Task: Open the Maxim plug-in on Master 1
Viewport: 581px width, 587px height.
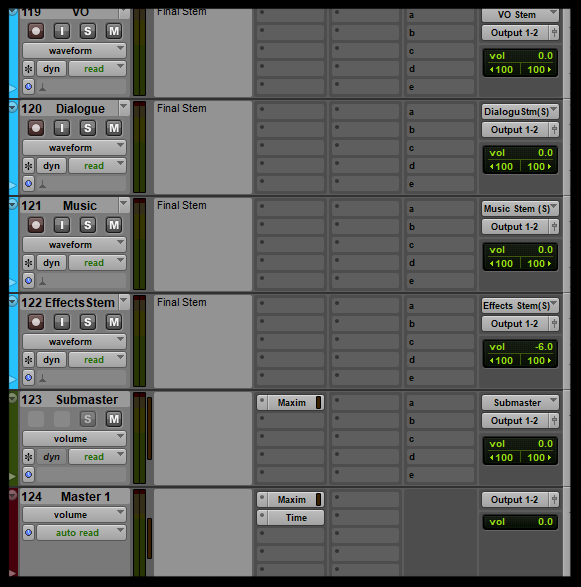Action: (292, 499)
